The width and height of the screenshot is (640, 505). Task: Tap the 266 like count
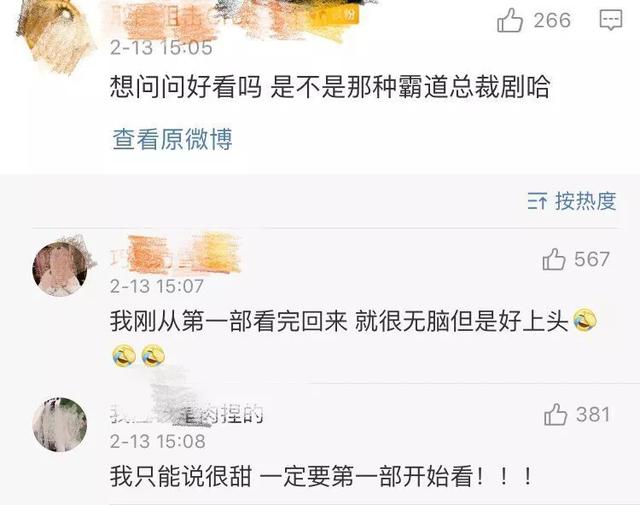(x=552, y=20)
